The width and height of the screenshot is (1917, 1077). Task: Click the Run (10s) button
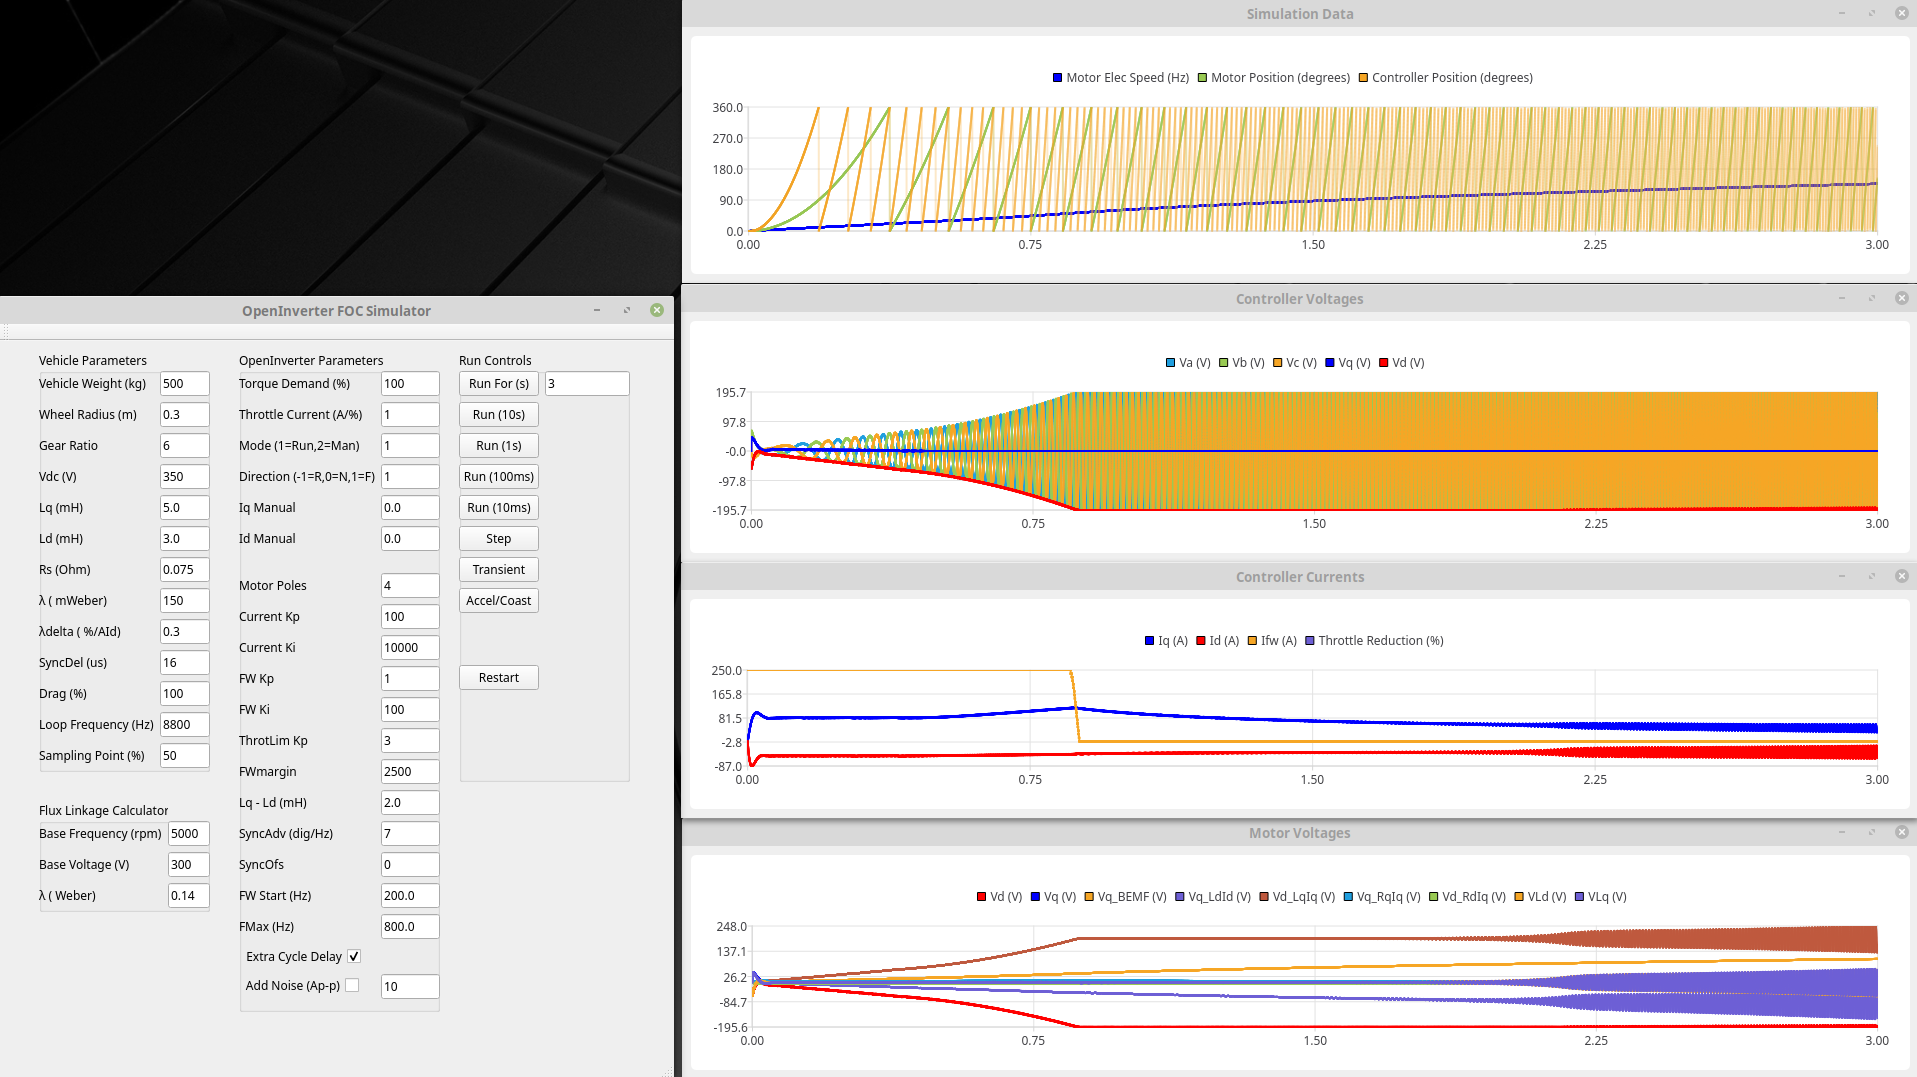tap(498, 414)
